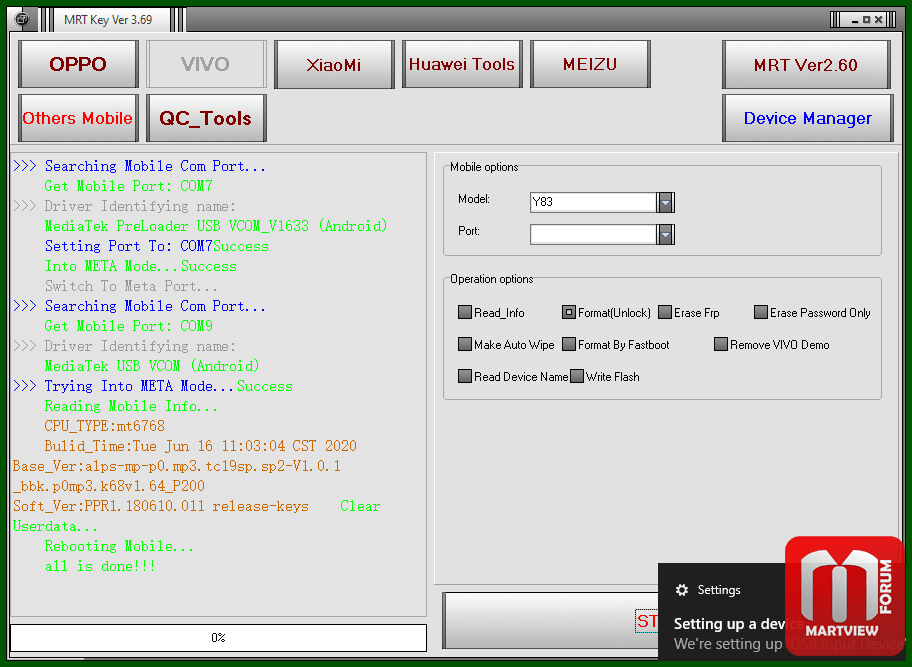Open the 'Setting up a device' notification
Image resolution: width=912 pixels, height=667 pixels.
[x=730, y=624]
